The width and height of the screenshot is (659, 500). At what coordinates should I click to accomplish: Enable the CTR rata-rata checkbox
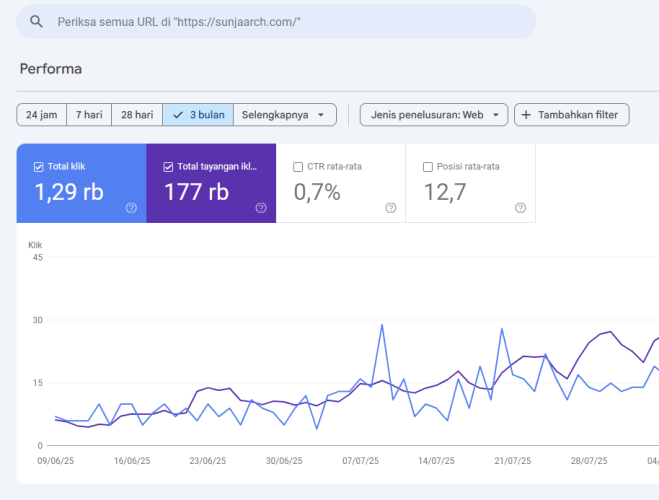[x=298, y=167]
